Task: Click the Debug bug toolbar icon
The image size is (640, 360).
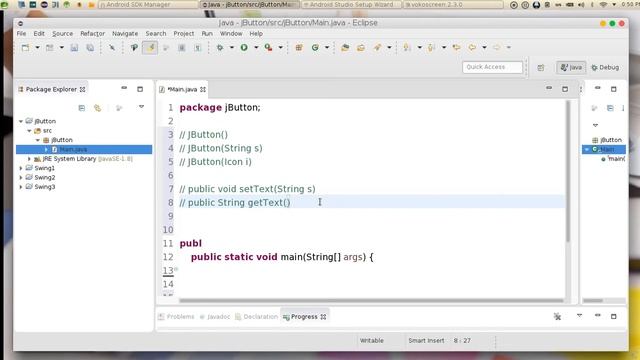Action: tap(220, 48)
